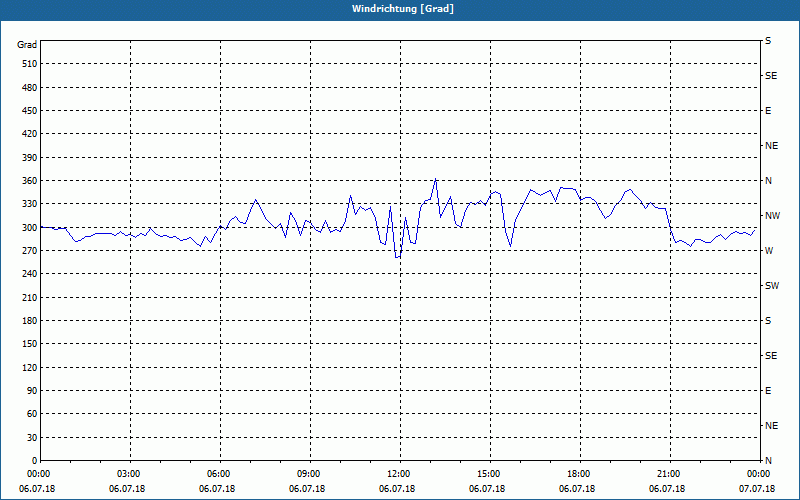The image size is (800, 500).
Task: Click the 90 value on the left axis
Action: coord(32,390)
